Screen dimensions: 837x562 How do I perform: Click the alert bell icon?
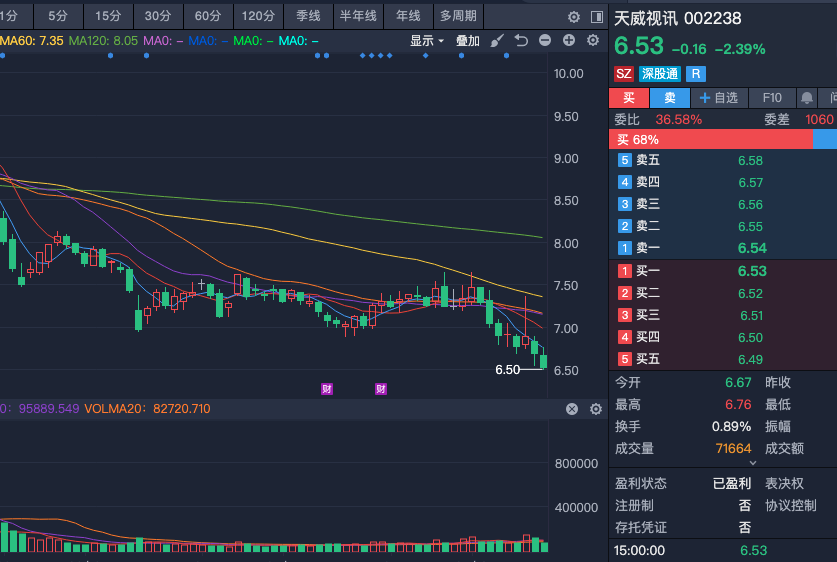(807, 98)
